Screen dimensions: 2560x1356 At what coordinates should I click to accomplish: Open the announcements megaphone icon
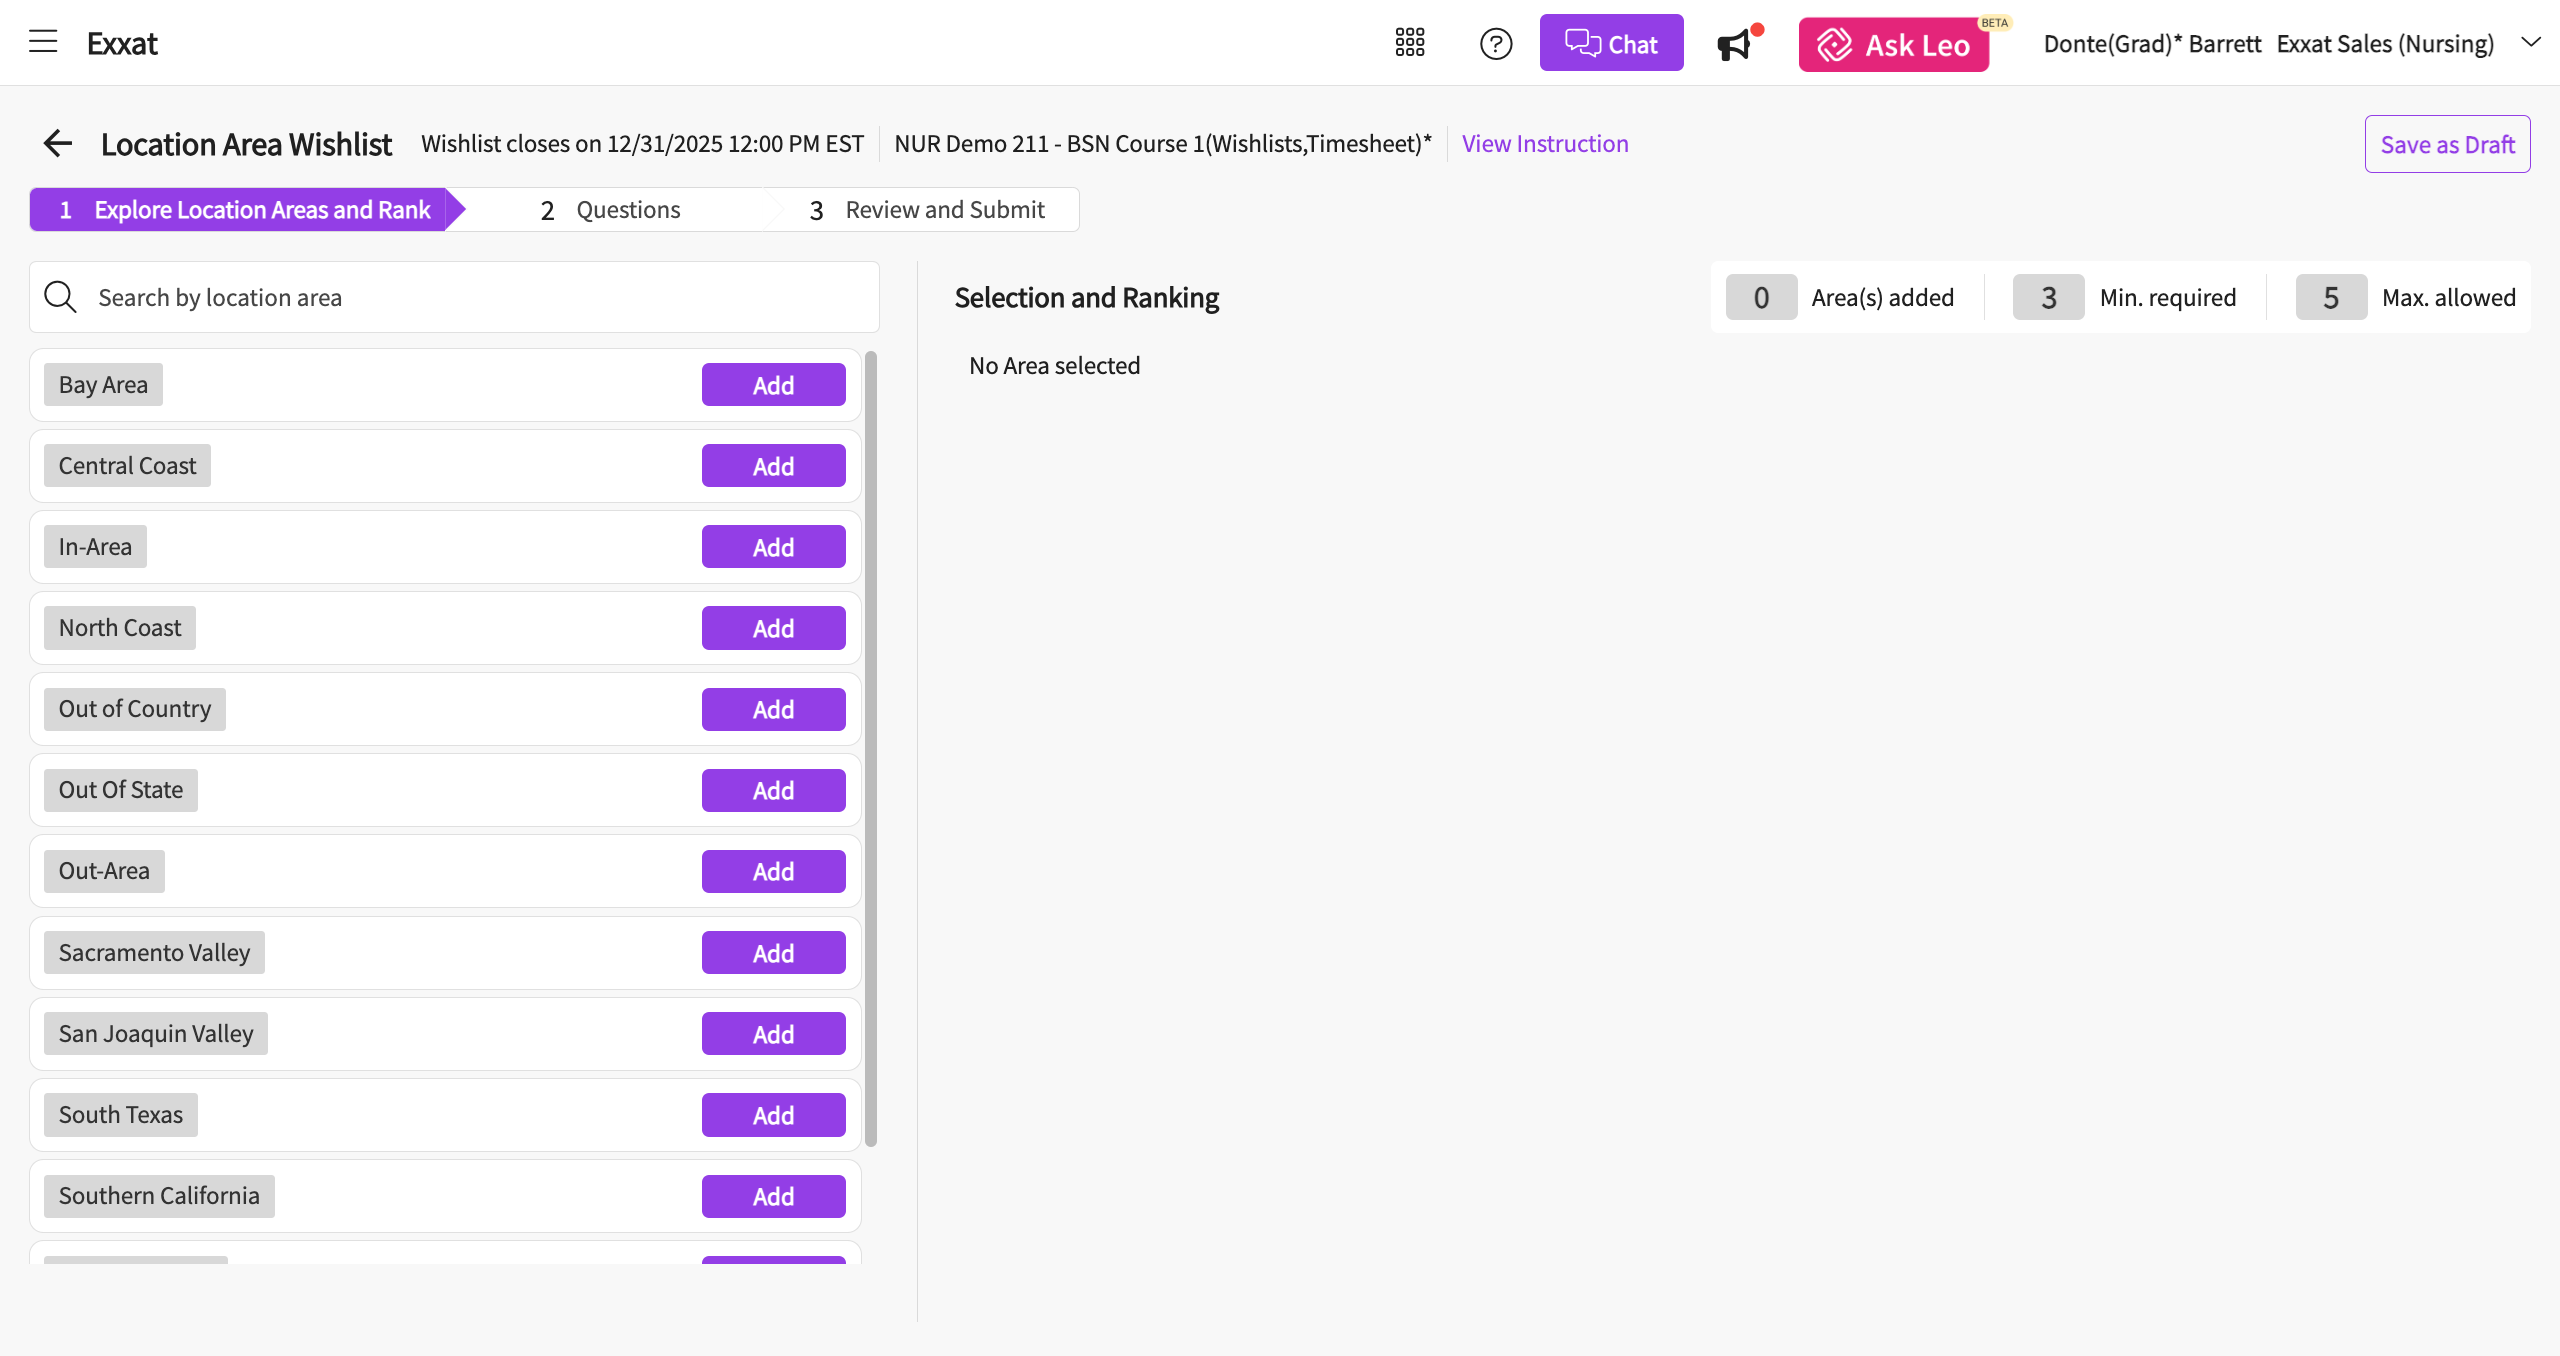[1735, 44]
